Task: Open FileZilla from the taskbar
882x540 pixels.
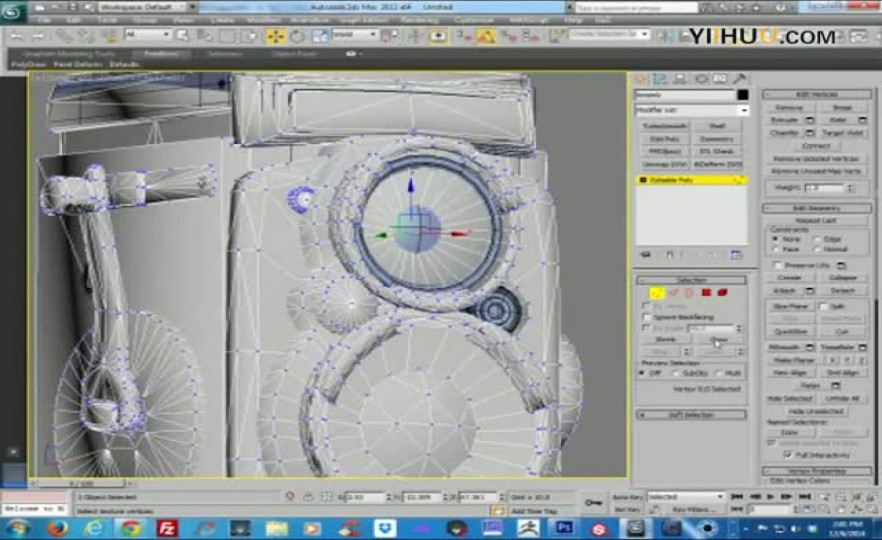Action: (167, 529)
